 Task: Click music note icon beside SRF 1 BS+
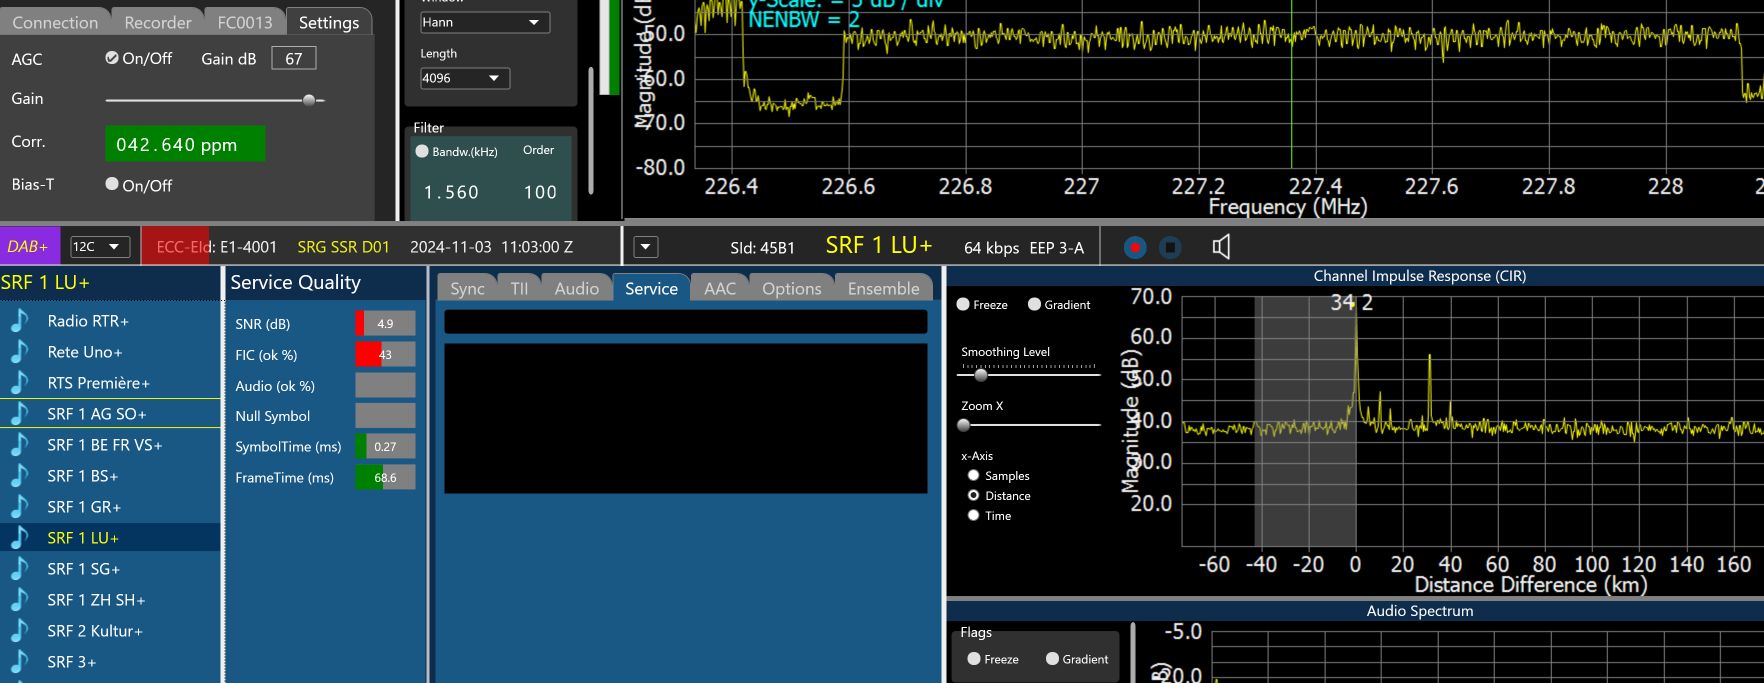click(x=20, y=476)
